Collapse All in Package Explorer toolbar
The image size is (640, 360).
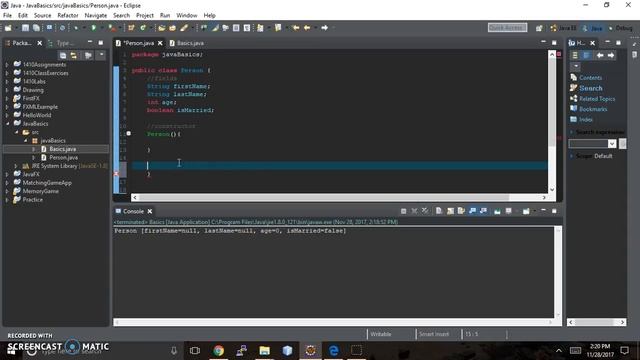pos(62,55)
